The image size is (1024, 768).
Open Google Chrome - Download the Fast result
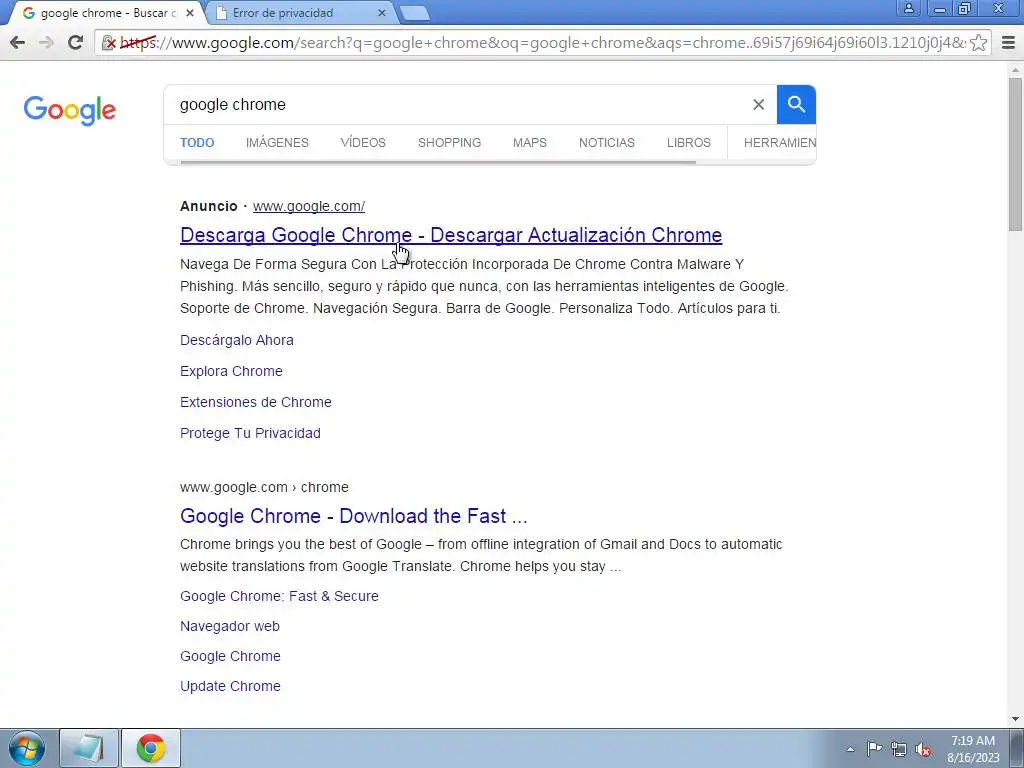click(353, 516)
